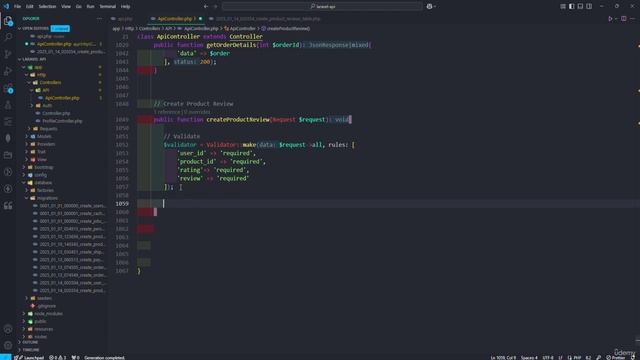The height and width of the screenshot is (360, 640).
Task: Open Explorer Views and More Actions ellipsis
Action: coord(99,19)
